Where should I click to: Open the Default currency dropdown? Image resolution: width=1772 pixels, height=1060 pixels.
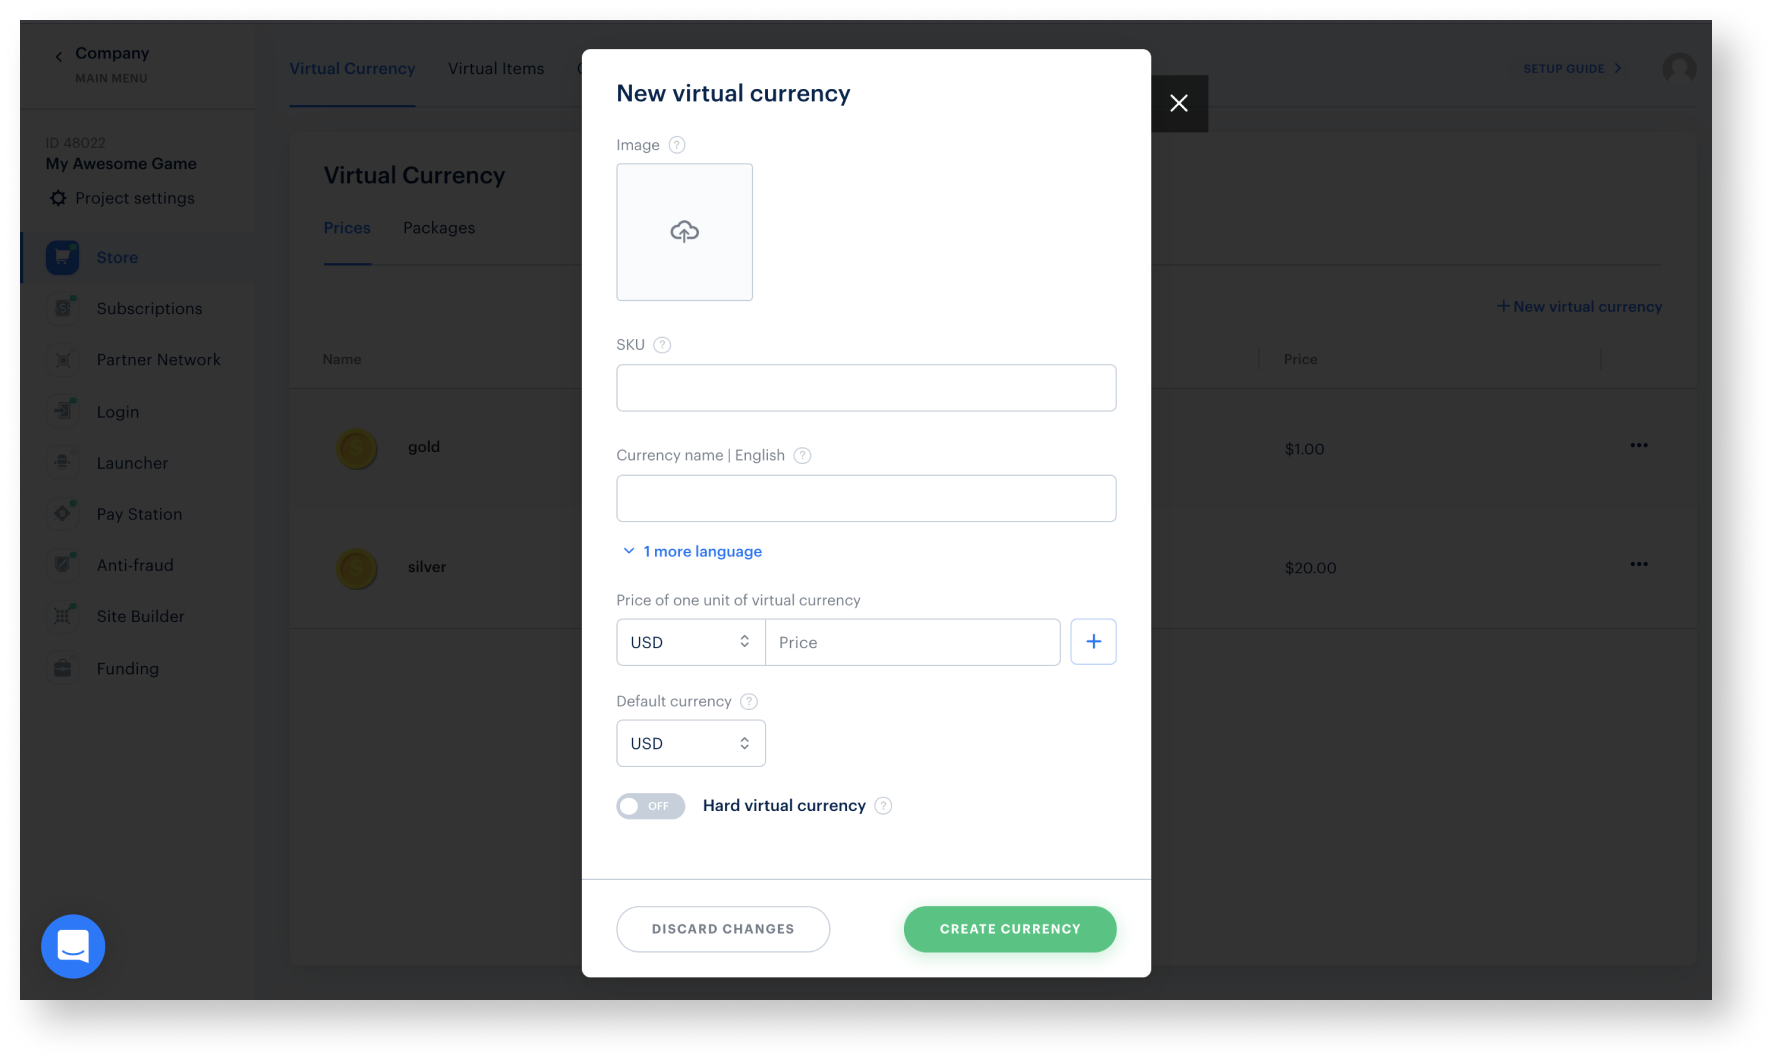[690, 743]
